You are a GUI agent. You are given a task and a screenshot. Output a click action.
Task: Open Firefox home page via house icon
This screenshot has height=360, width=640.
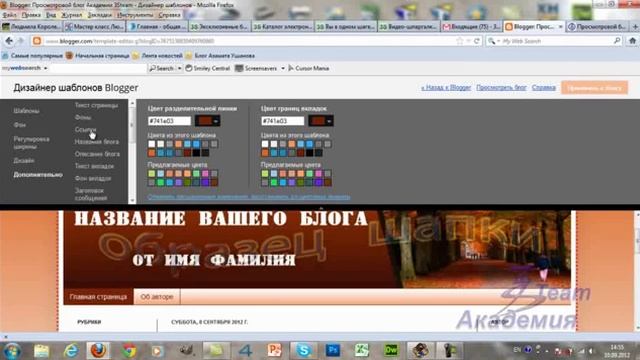(x=632, y=41)
